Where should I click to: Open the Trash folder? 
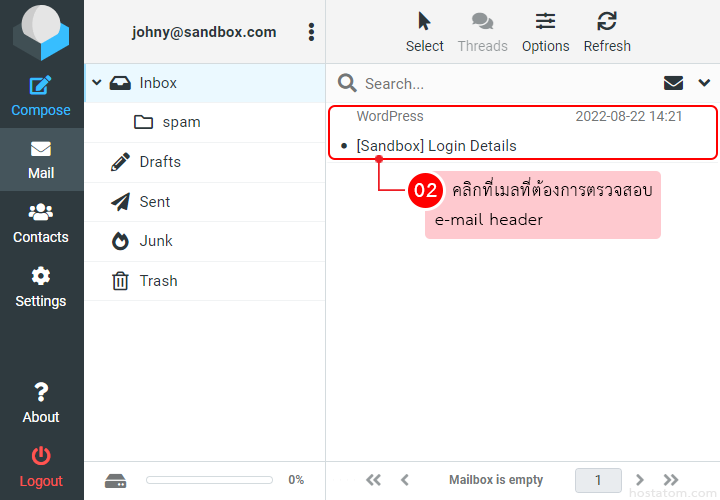tap(158, 281)
